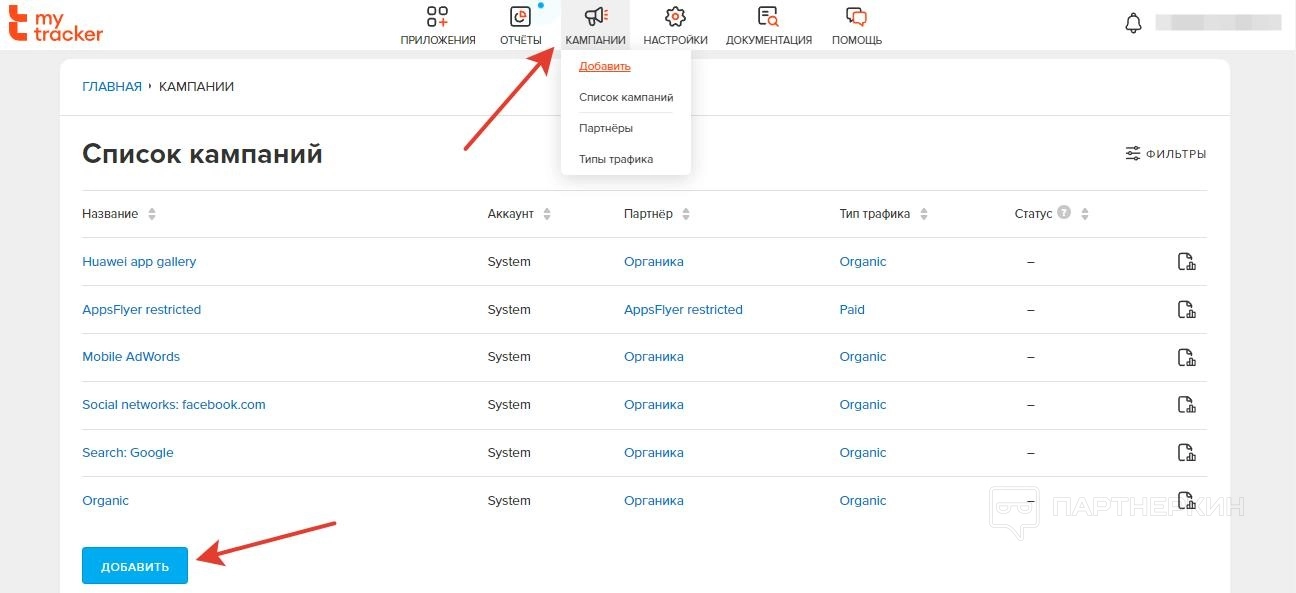Open the Документация icon

[x=768, y=17]
